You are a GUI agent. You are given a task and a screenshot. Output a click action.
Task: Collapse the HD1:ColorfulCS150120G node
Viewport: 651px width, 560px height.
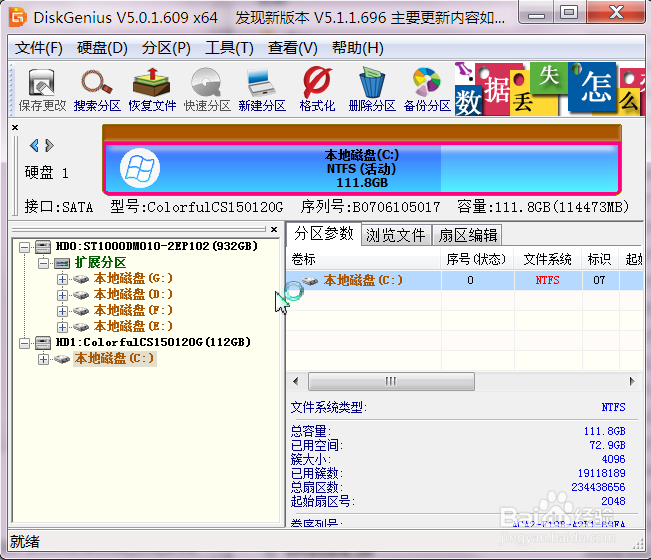pos(24,343)
